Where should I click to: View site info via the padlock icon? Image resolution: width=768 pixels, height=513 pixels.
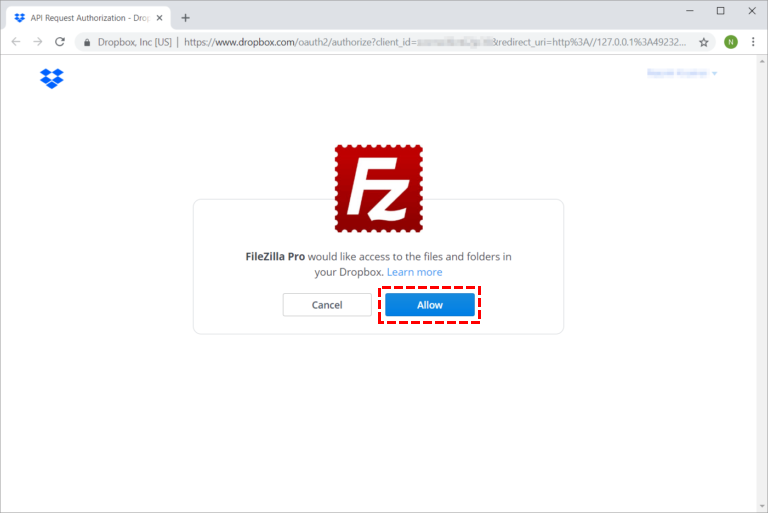[x=87, y=42]
